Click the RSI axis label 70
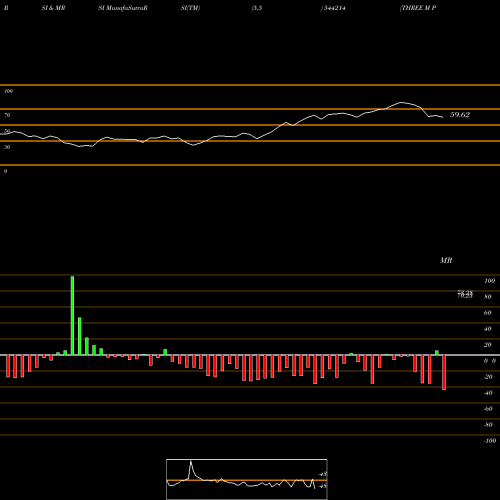 tap(7, 115)
